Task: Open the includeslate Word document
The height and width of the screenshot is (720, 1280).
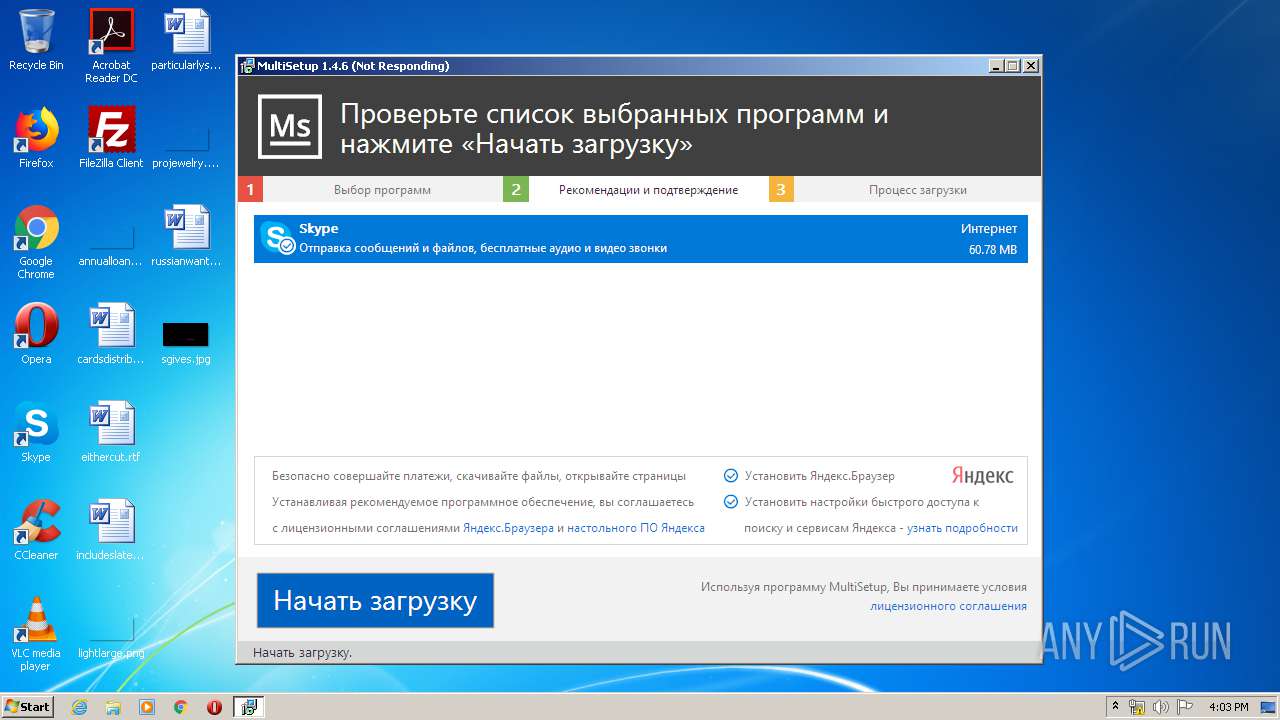Action: coord(111,530)
